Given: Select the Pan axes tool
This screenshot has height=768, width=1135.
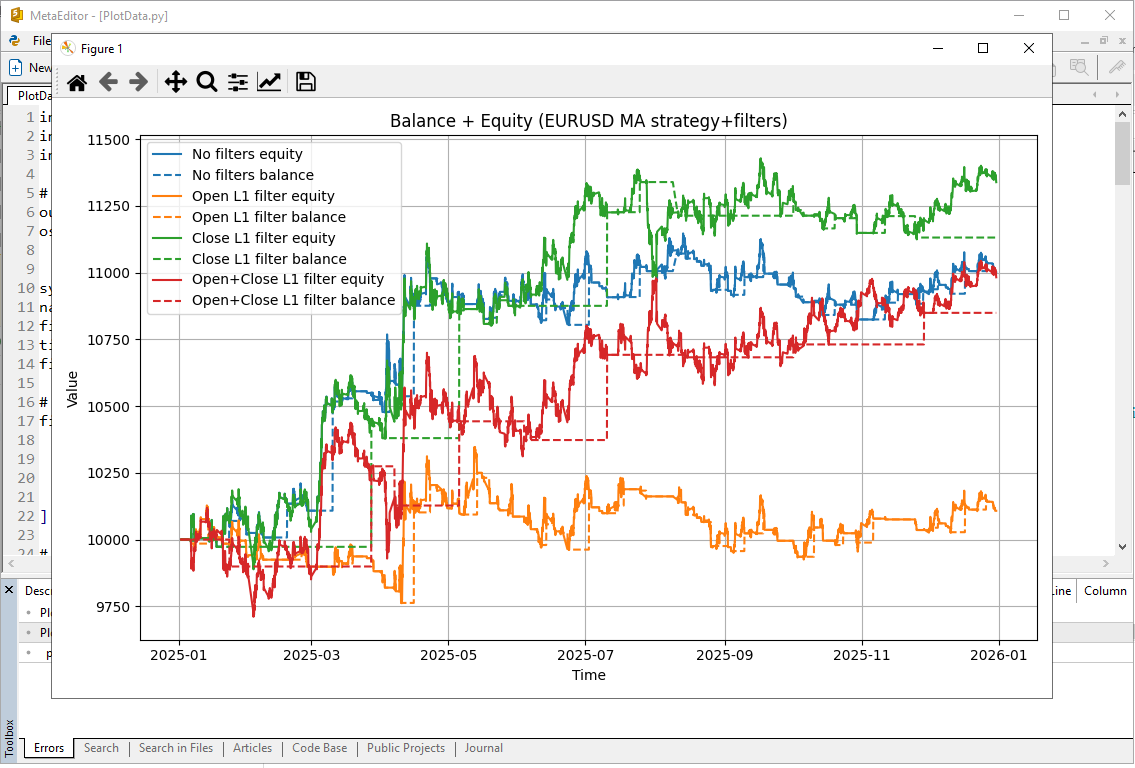Looking at the screenshot, I should point(176,82).
